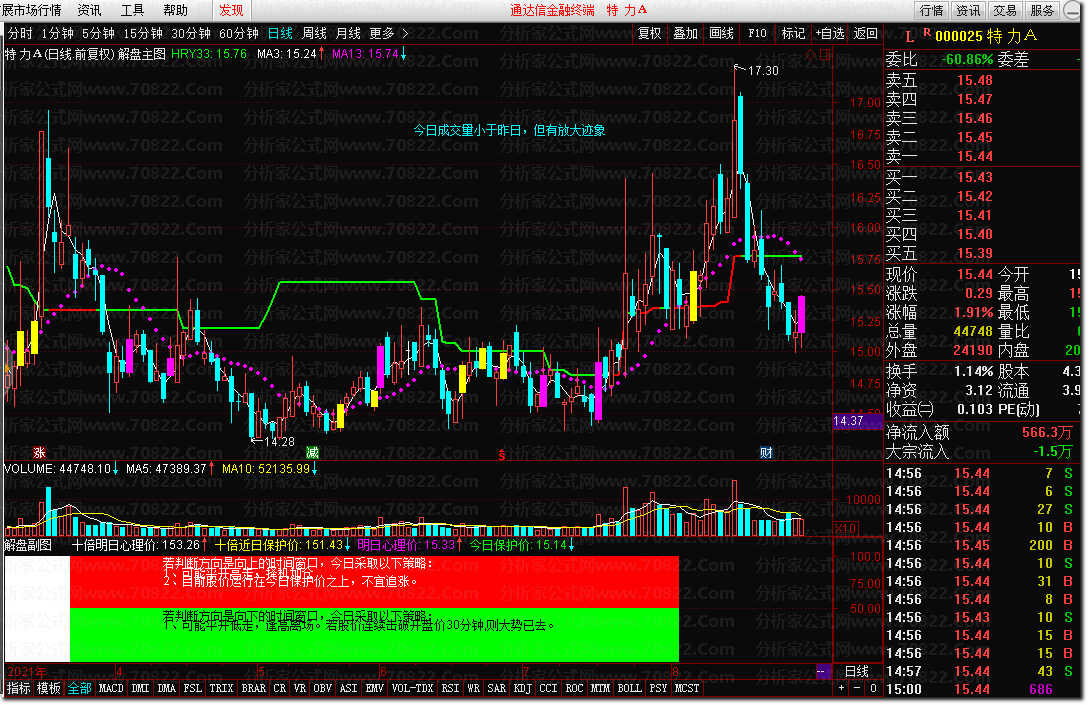The width and height of the screenshot is (1089, 705).
Task: Select VOL-TDX indicator tab
Action: (413, 688)
